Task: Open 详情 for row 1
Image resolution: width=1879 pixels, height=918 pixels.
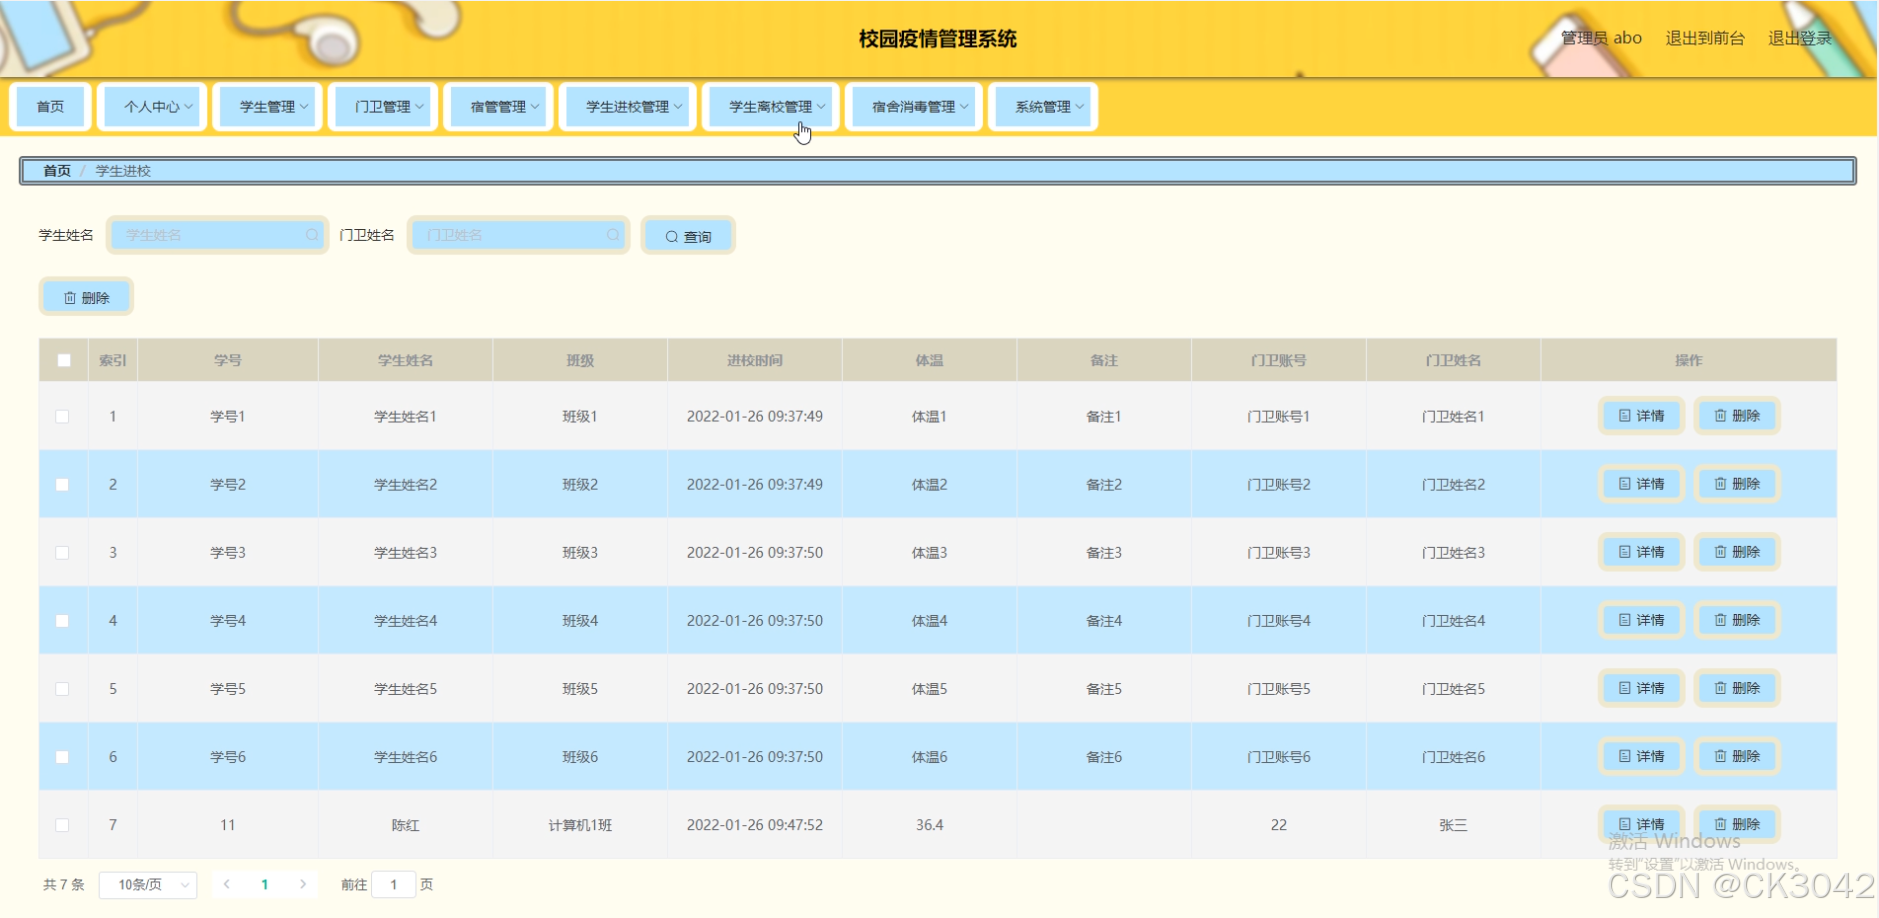Action: 1641,416
